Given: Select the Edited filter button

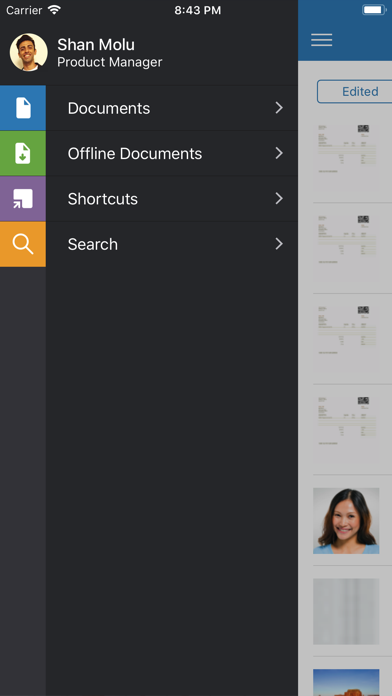Looking at the screenshot, I should point(354,91).
